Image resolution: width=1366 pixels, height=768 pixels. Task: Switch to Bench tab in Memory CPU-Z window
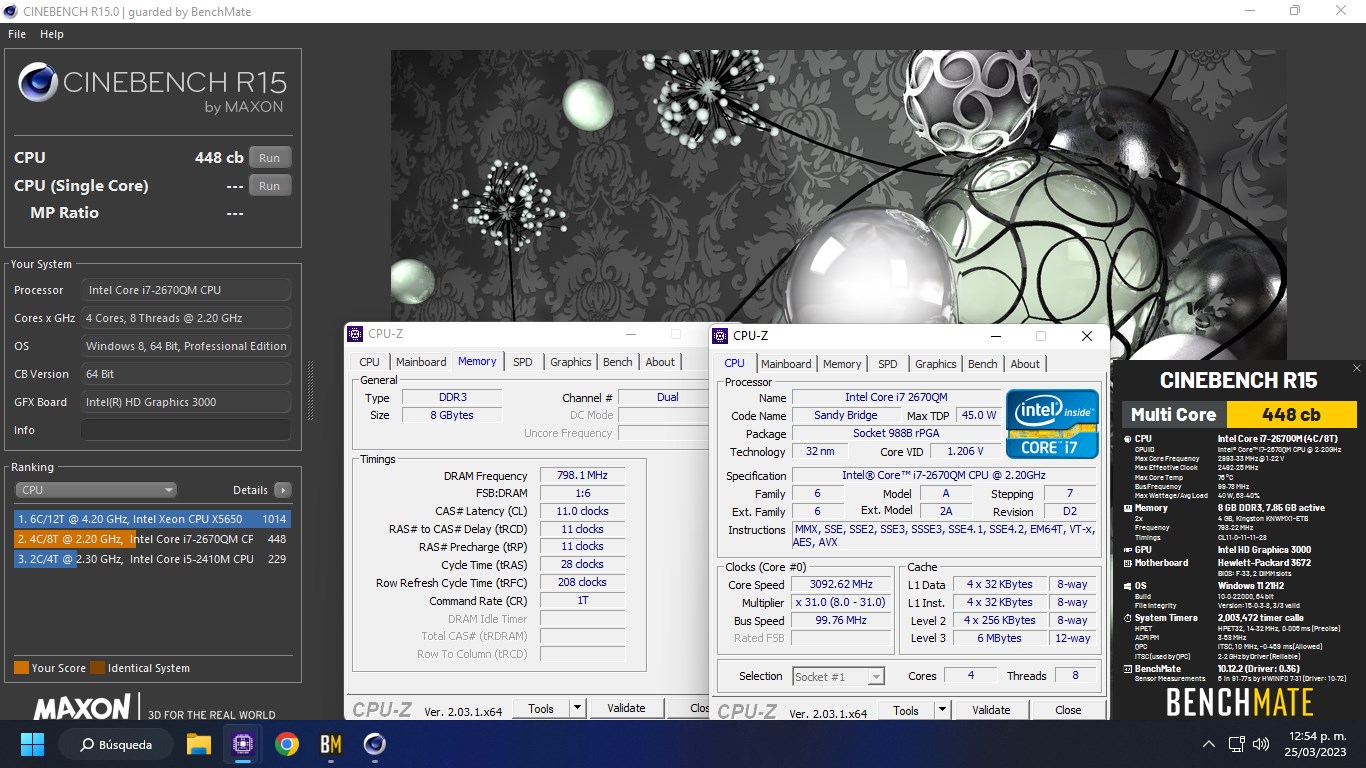[618, 362]
